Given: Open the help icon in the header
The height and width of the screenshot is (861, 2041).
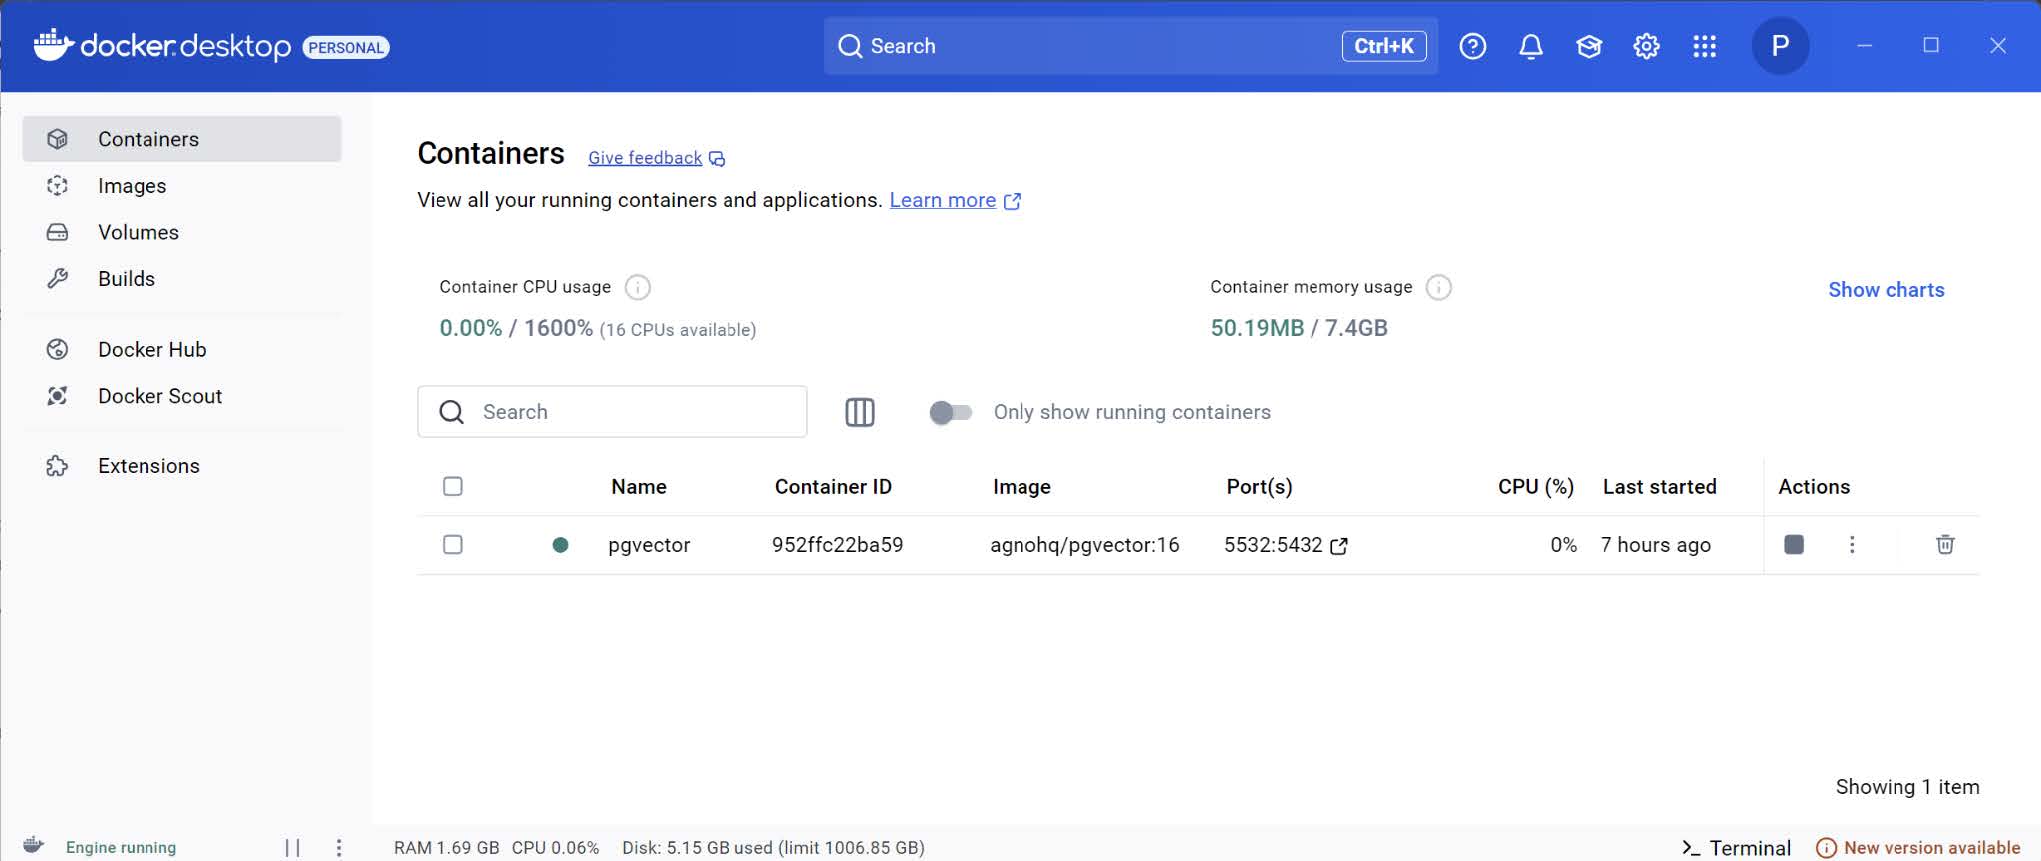Looking at the screenshot, I should (x=1472, y=46).
